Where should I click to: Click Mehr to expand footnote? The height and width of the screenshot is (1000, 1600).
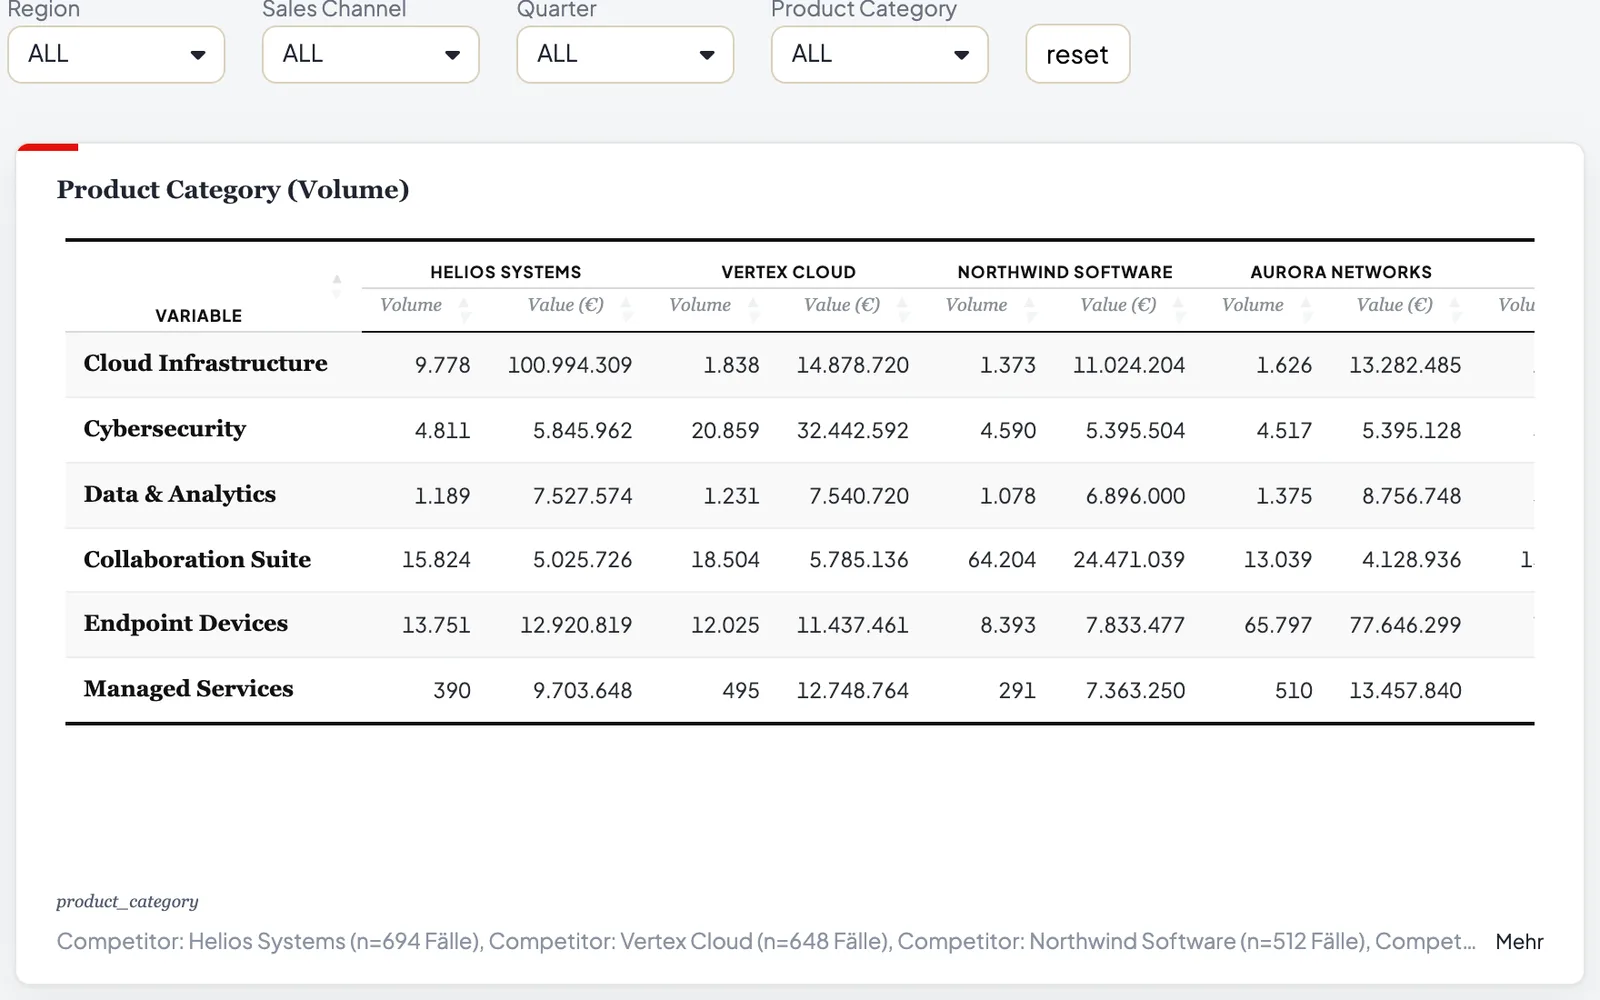pos(1519,941)
